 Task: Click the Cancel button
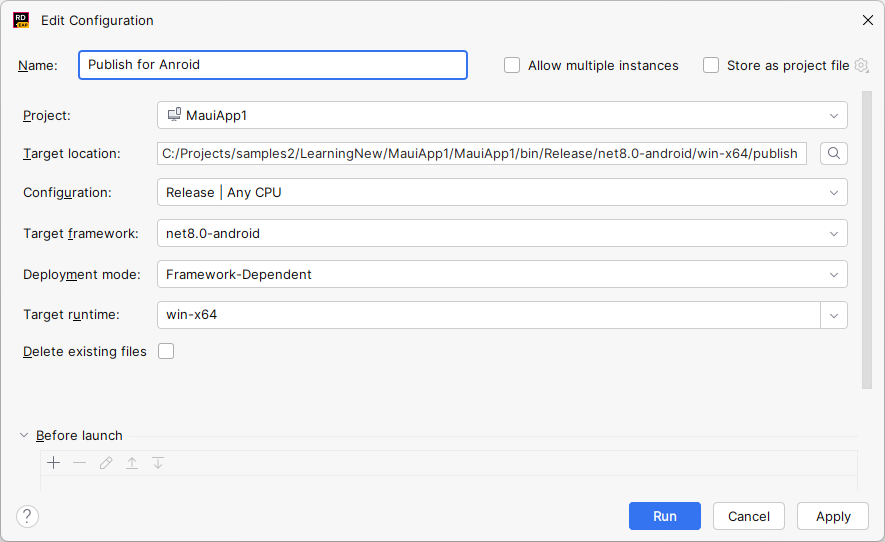[x=748, y=516]
